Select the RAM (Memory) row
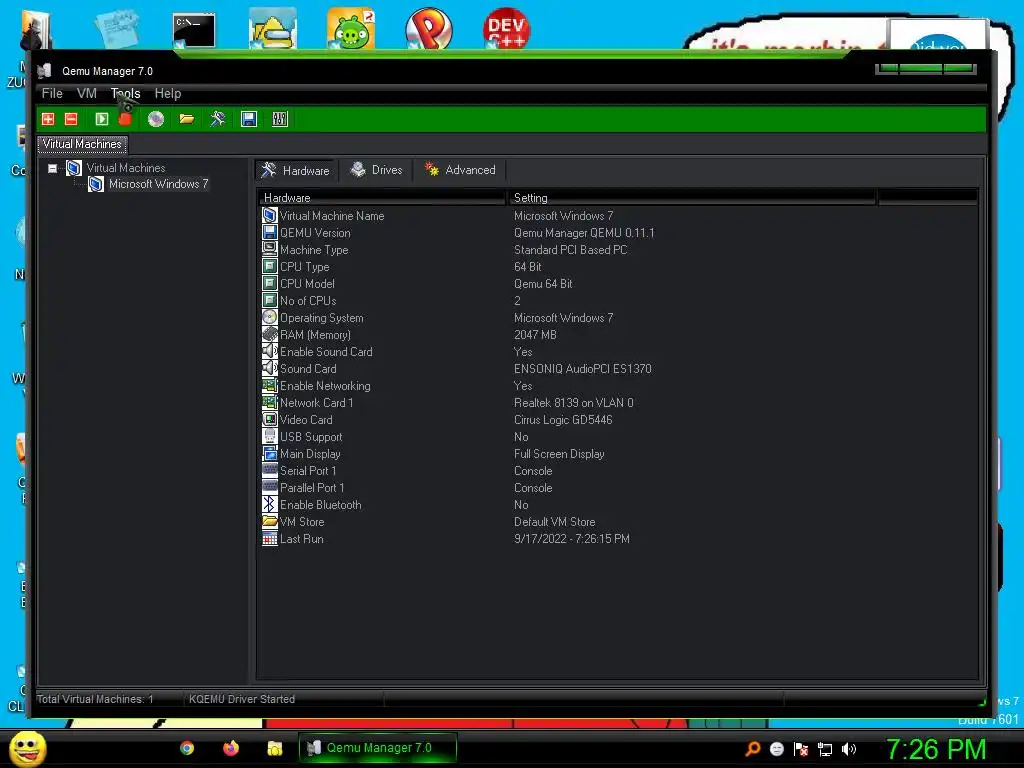 (618, 334)
